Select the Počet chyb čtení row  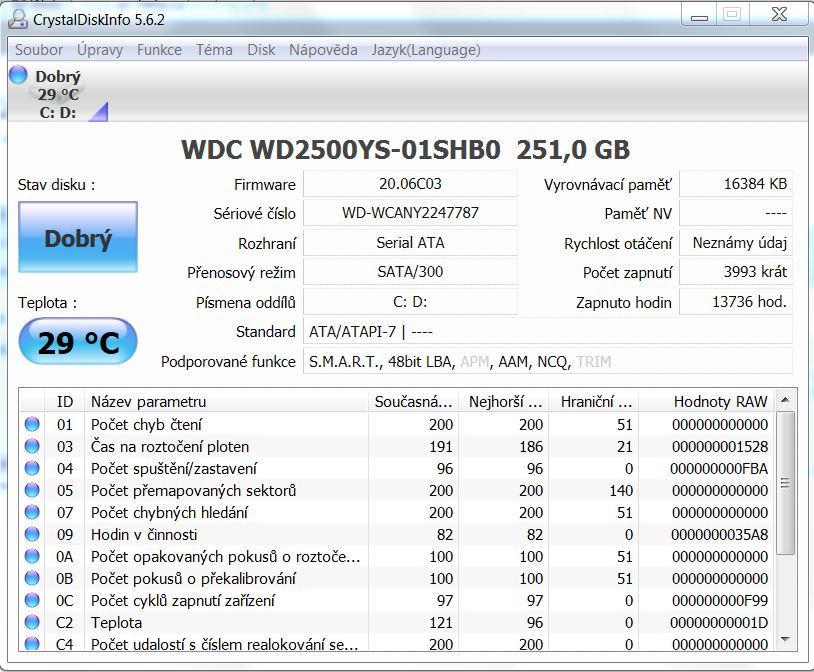[x=397, y=424]
